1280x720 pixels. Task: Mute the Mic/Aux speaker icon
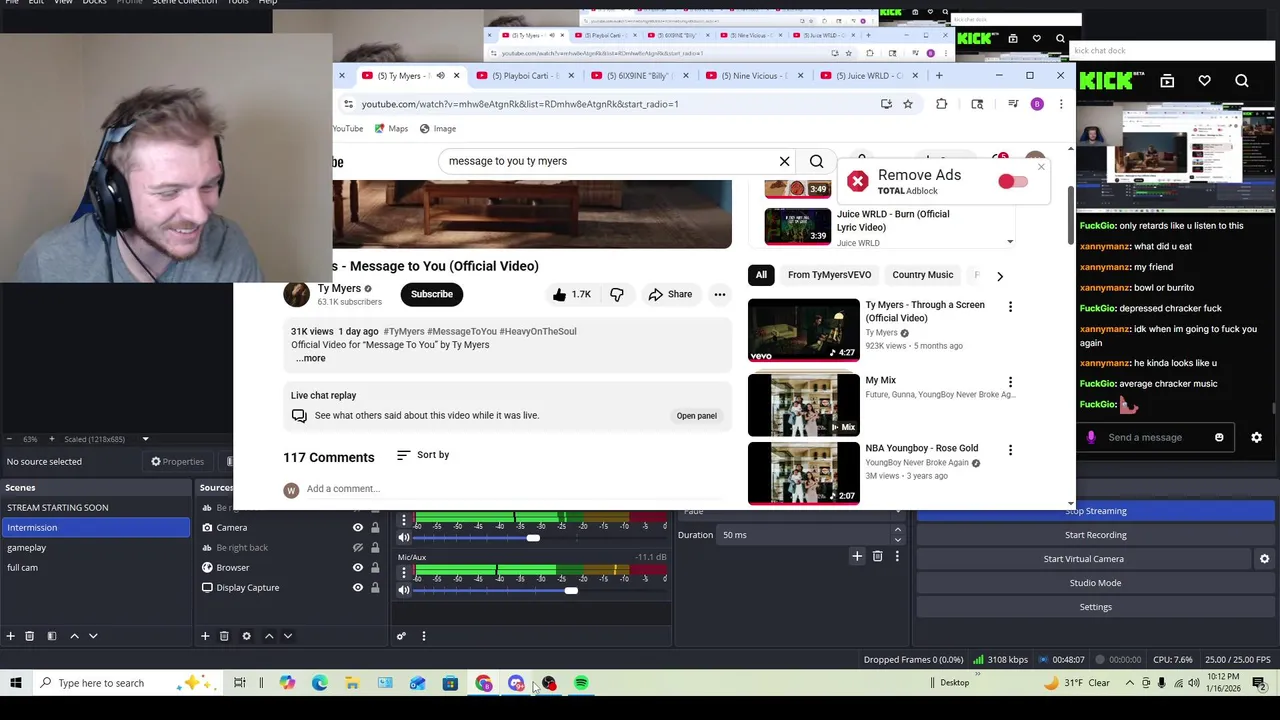404,590
